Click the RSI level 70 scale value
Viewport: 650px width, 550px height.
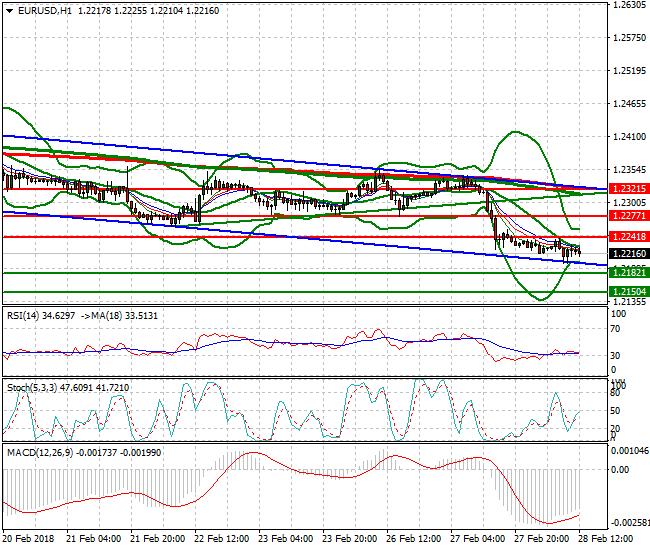(x=616, y=329)
